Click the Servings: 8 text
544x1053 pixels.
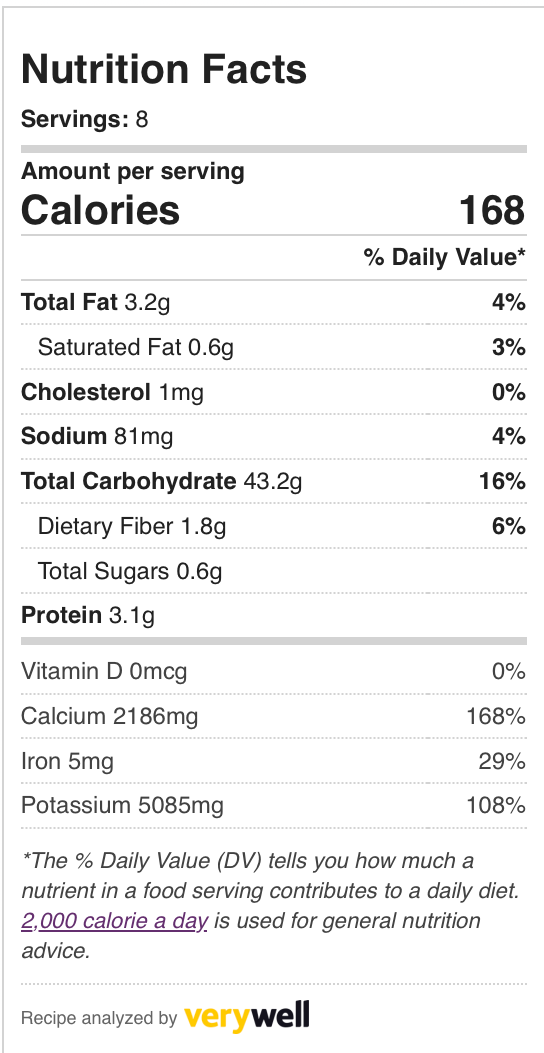pyautogui.click(x=85, y=120)
